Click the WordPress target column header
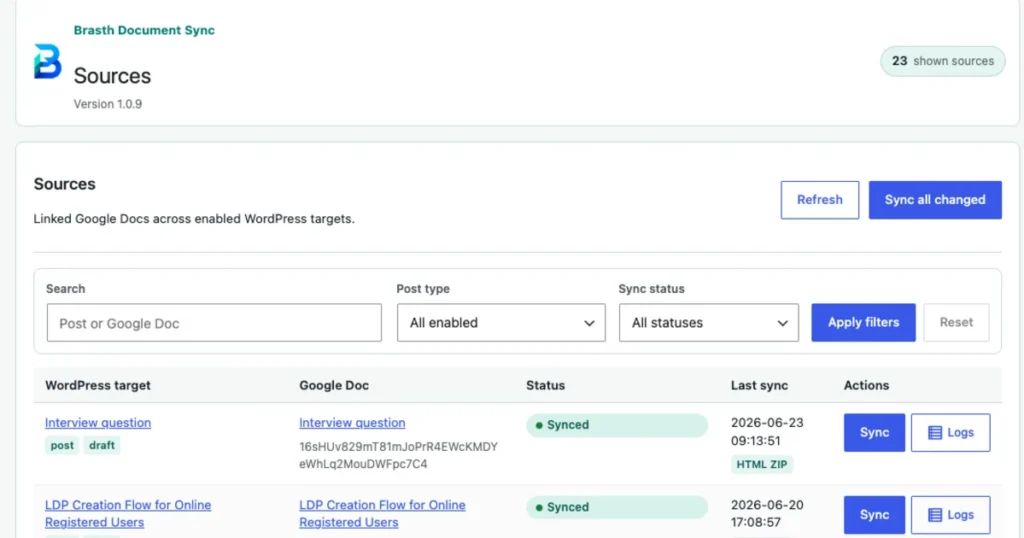Image resolution: width=1024 pixels, height=538 pixels. pos(98,385)
